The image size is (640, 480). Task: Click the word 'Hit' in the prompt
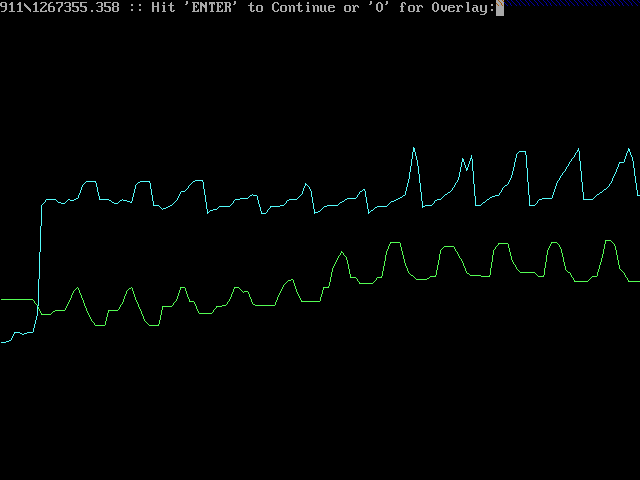coord(163,8)
